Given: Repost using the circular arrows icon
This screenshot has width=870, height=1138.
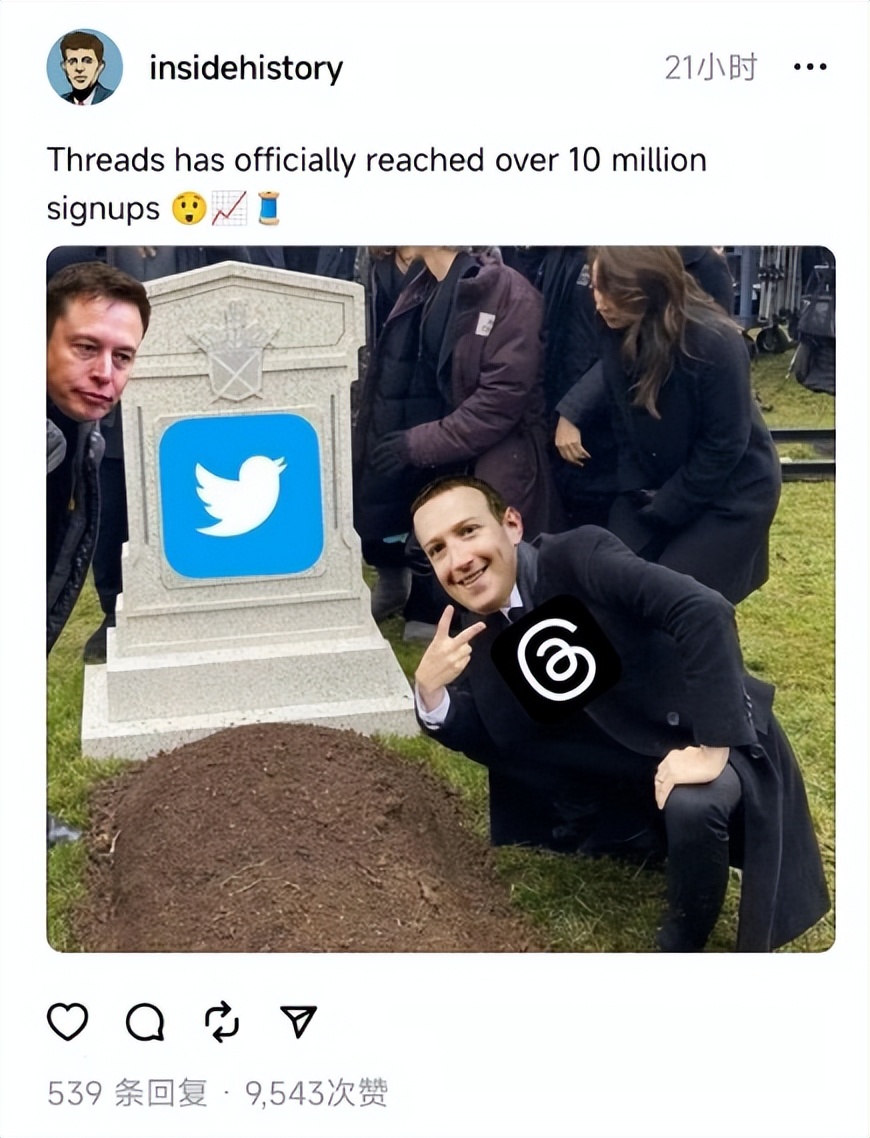Looking at the screenshot, I should (x=221, y=1022).
